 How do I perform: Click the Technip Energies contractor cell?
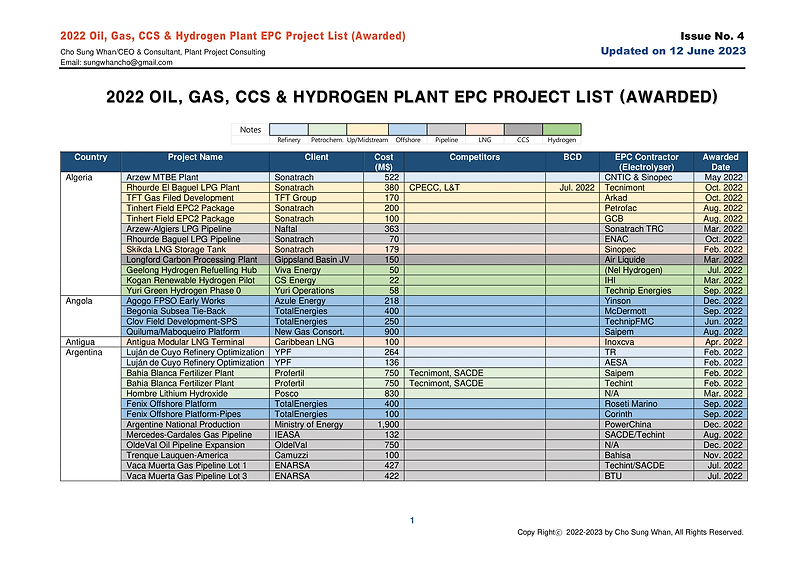tap(646, 290)
